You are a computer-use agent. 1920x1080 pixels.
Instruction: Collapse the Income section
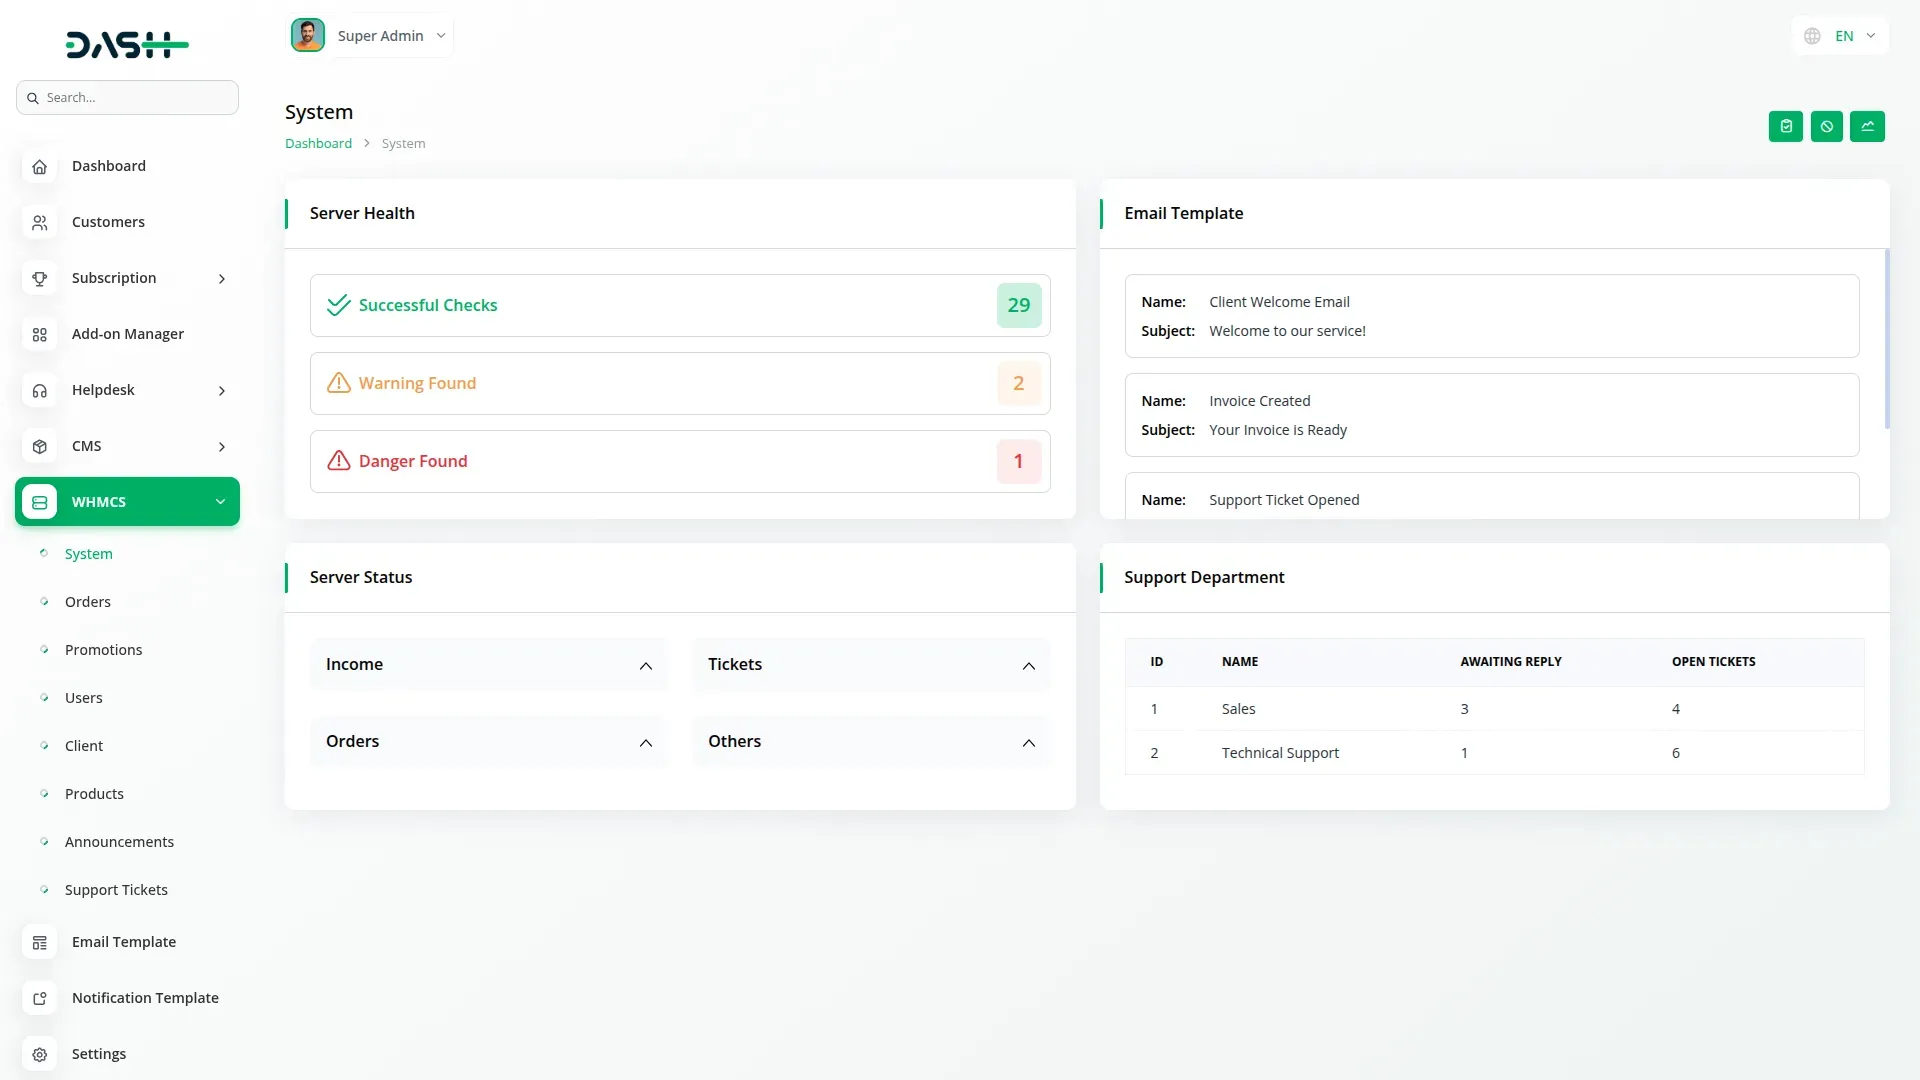pos(646,666)
